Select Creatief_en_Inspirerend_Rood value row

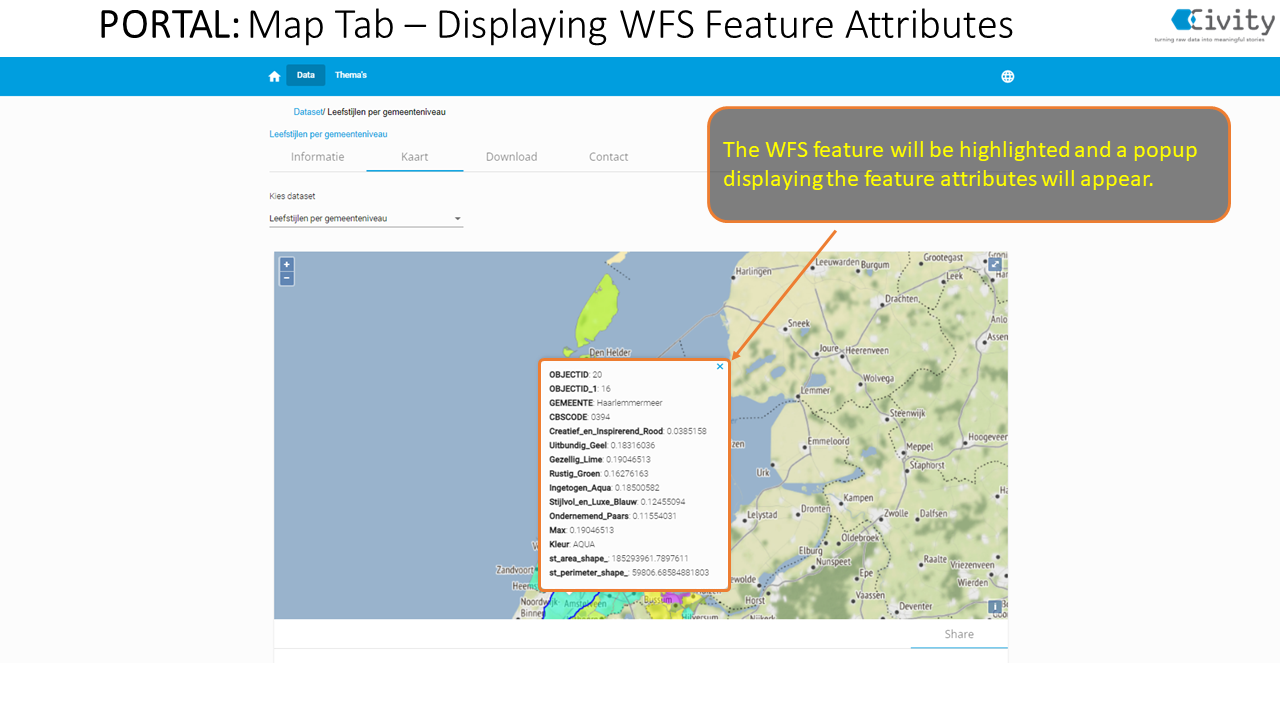tap(628, 431)
